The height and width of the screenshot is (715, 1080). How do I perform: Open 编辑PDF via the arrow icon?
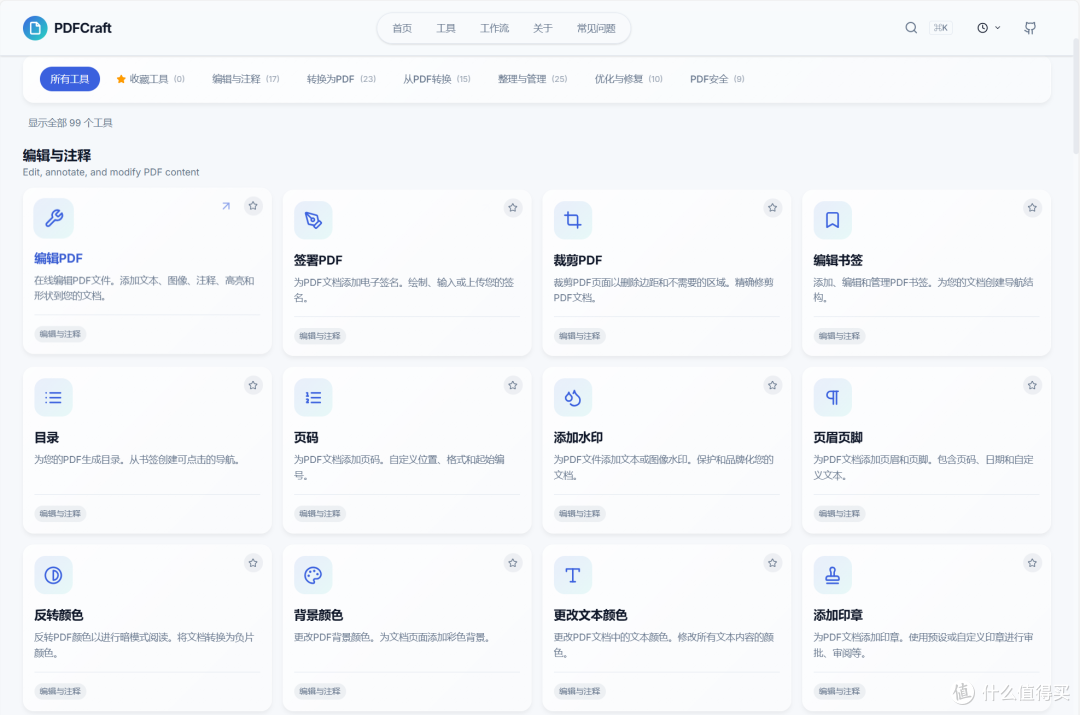coord(226,206)
